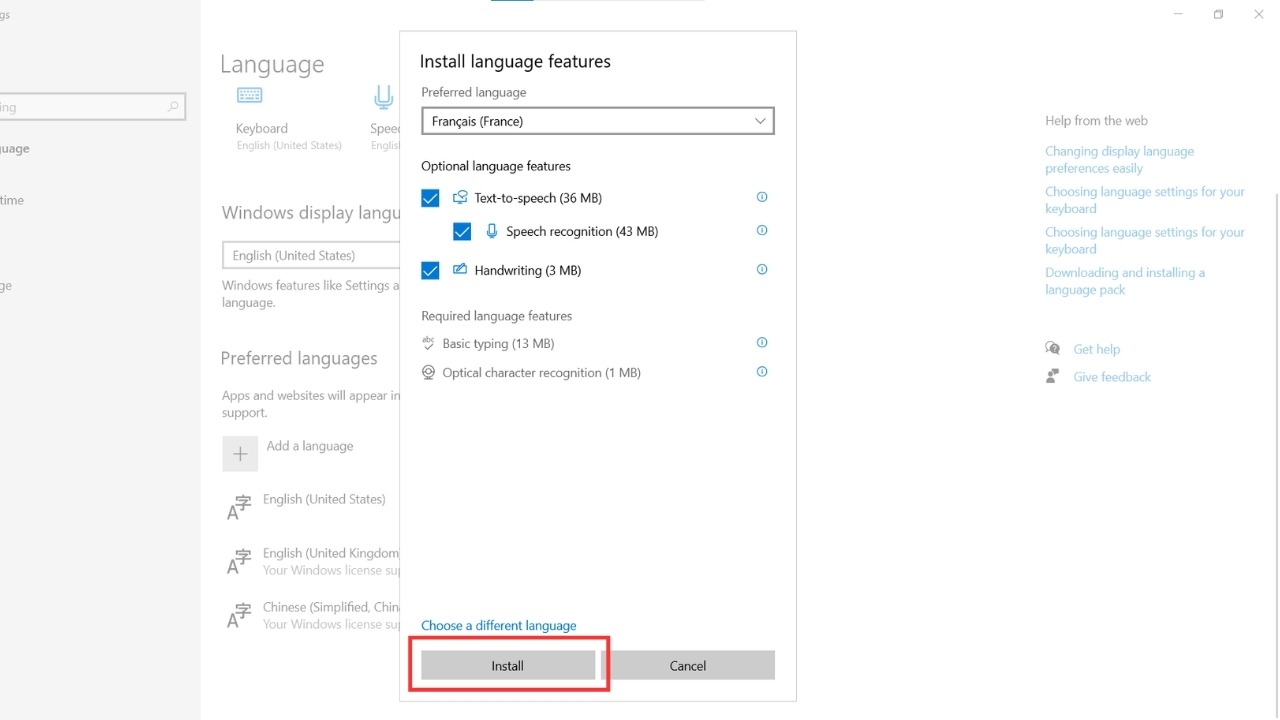Click the Give feedback link
Image resolution: width=1280 pixels, height=720 pixels.
[x=1112, y=377]
